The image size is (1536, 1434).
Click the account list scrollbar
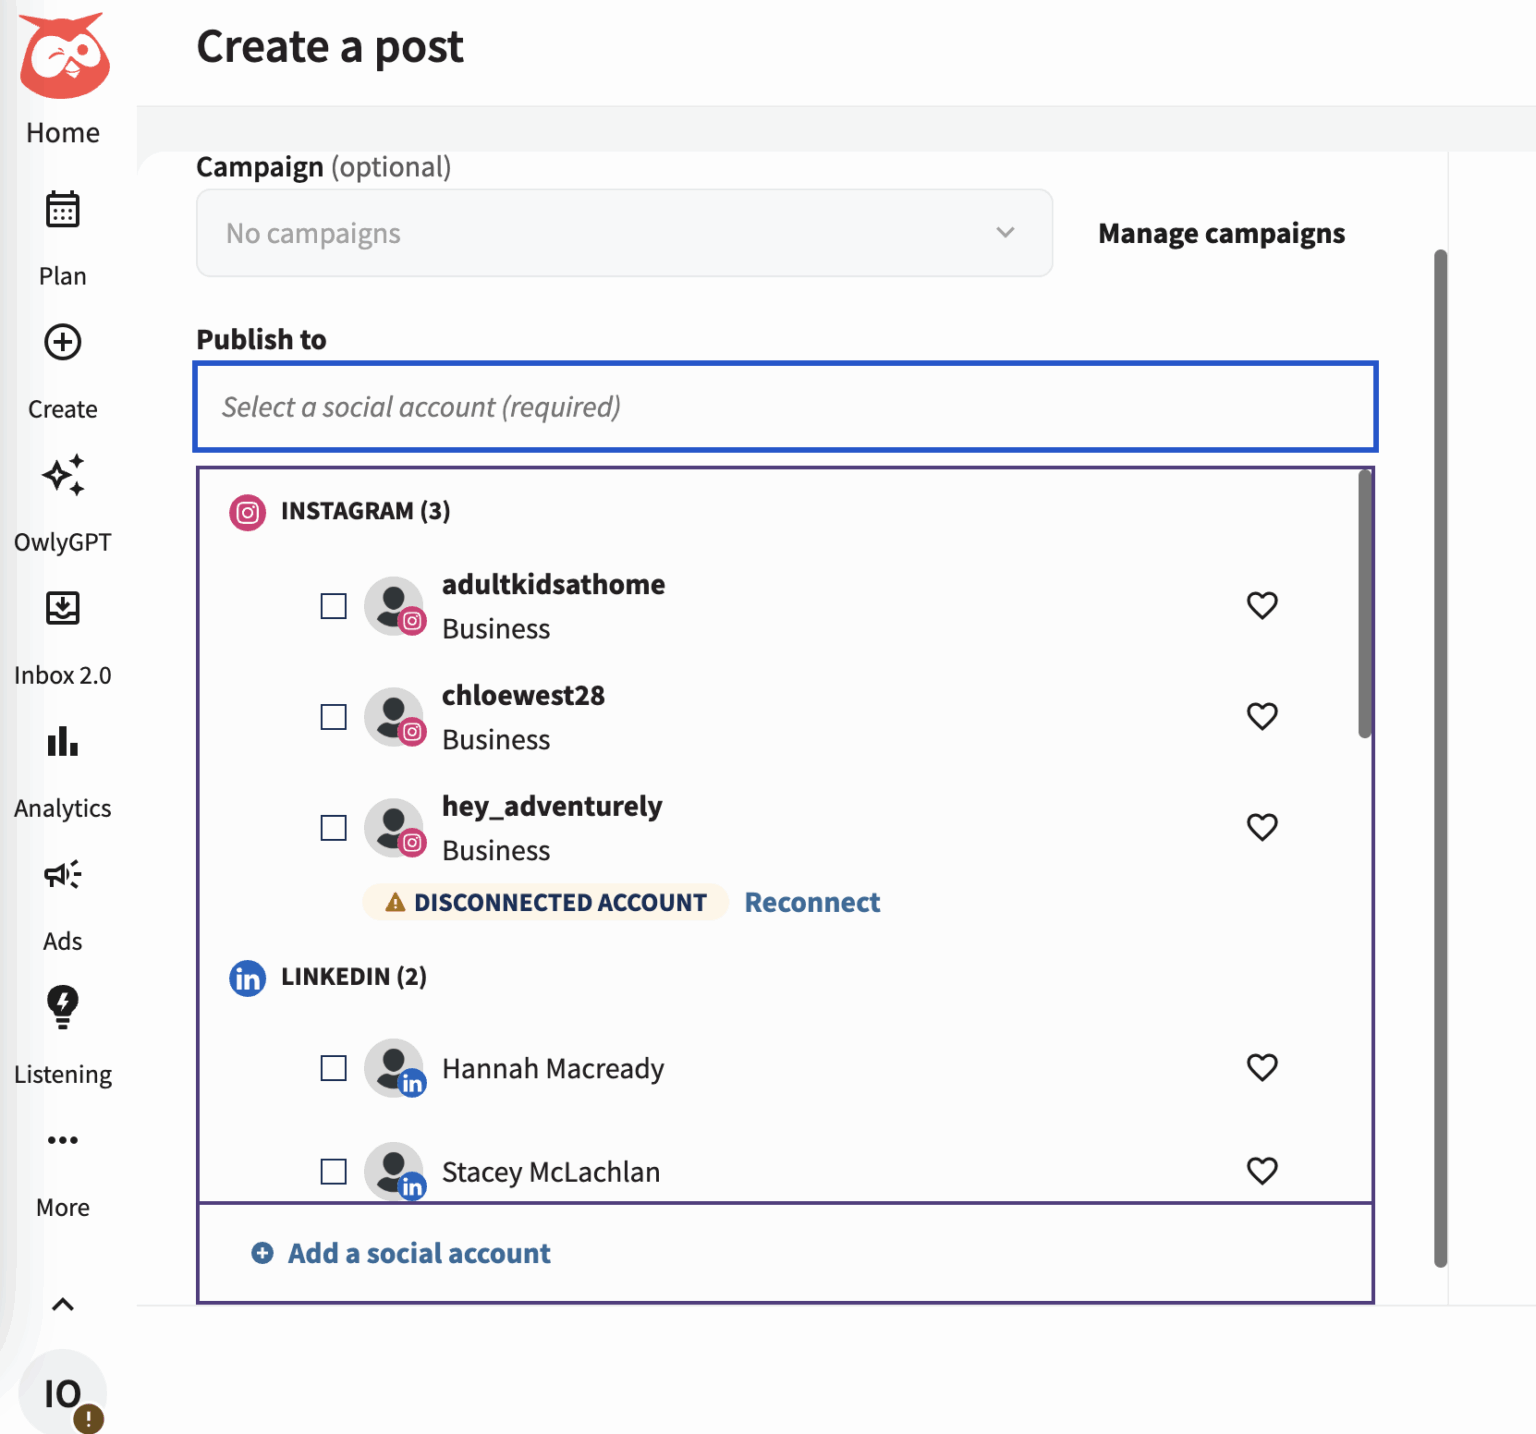(x=1364, y=604)
